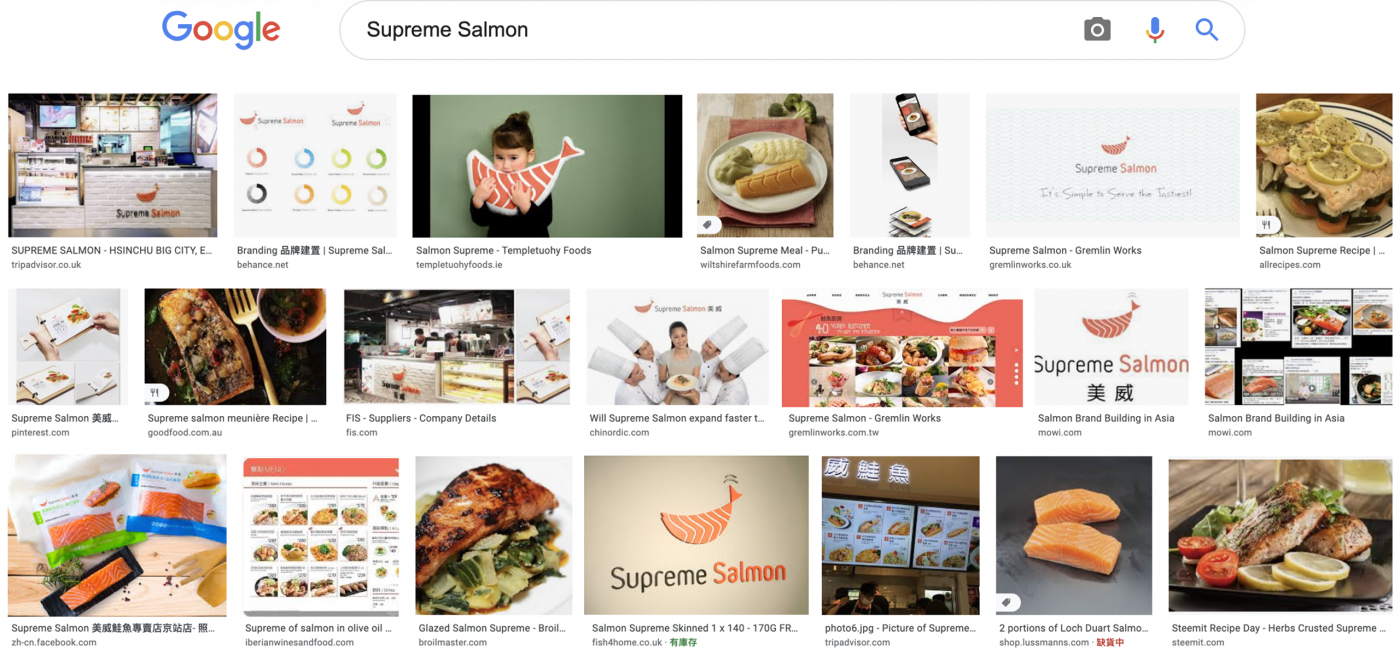Click recipe icon on salmon meunière image
The height and width of the screenshot is (656, 1400).
pos(155,393)
